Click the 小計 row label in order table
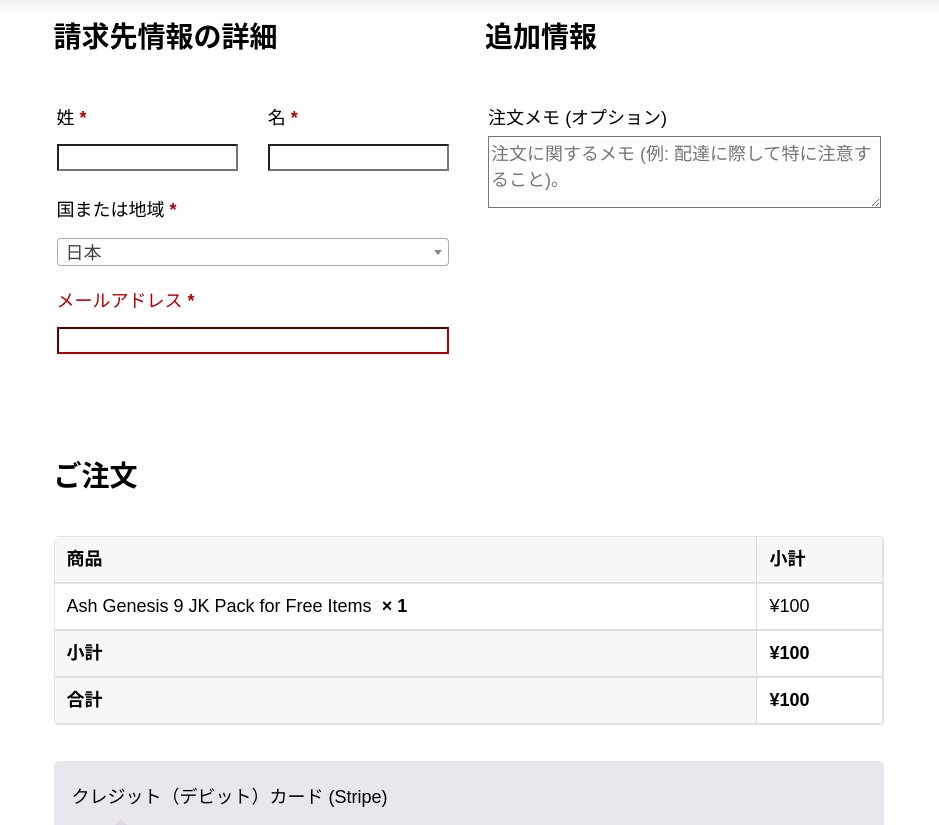The image size is (939, 825). (84, 653)
